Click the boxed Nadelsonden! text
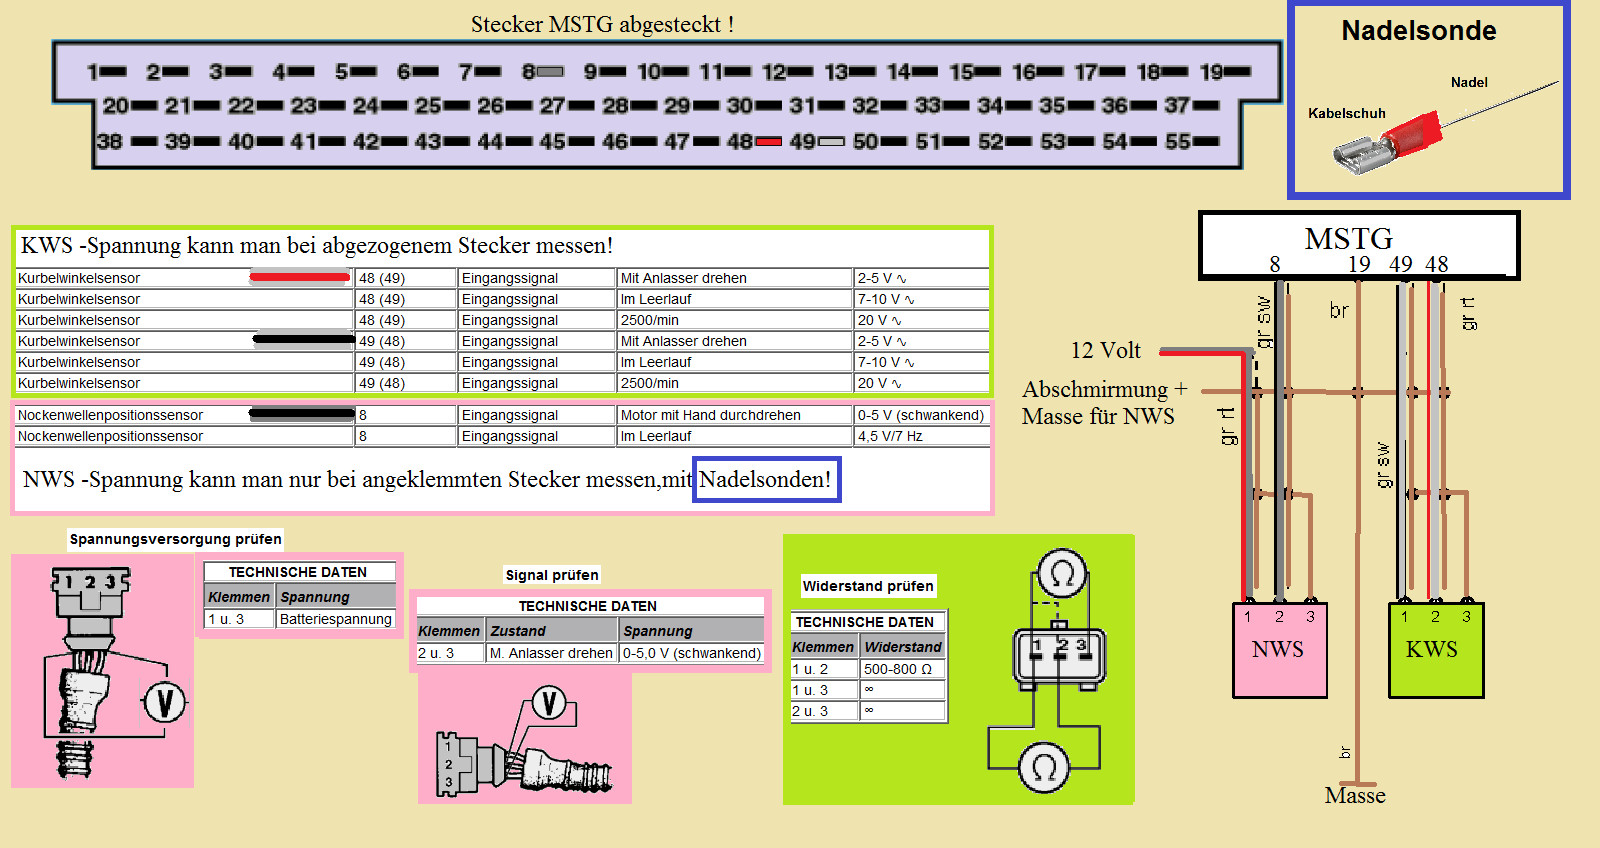Screen dimensions: 1600x848 click(766, 480)
